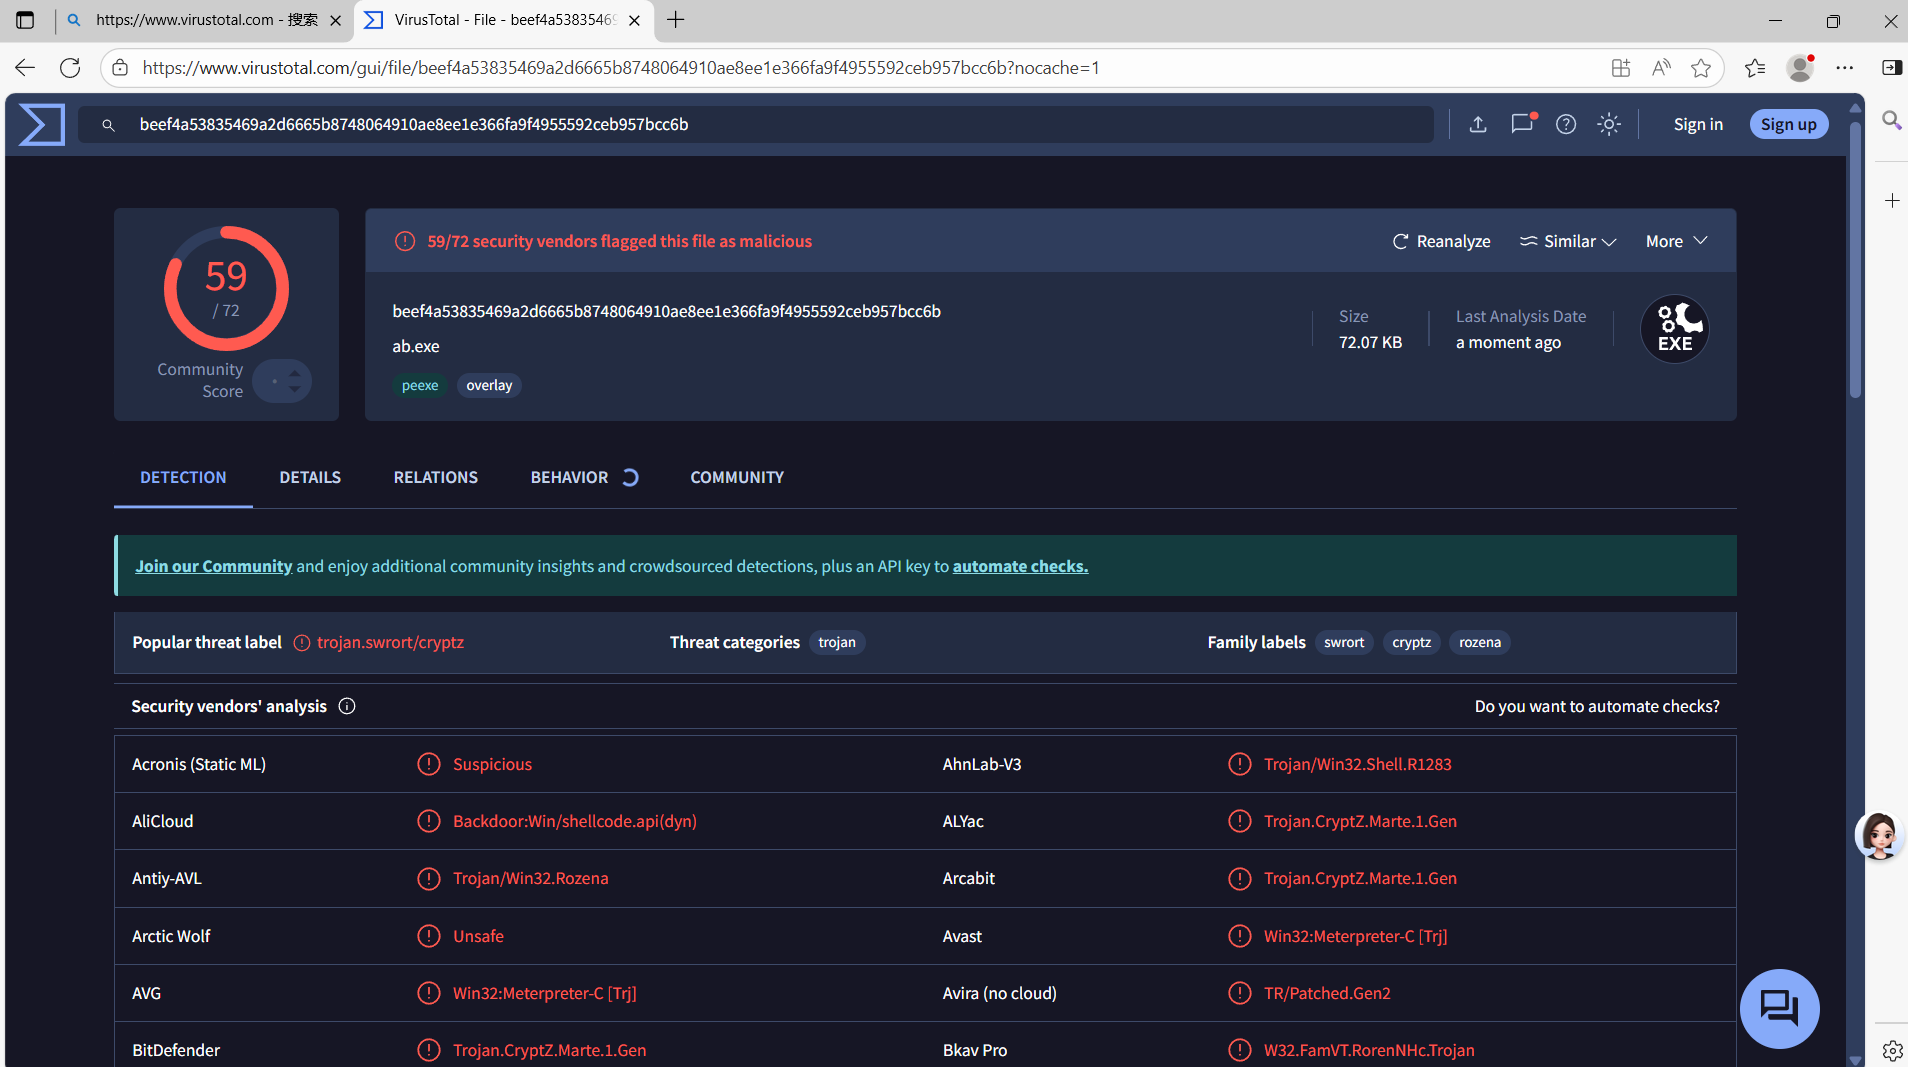Click the VirusTotal sigma logo

pos(42,124)
